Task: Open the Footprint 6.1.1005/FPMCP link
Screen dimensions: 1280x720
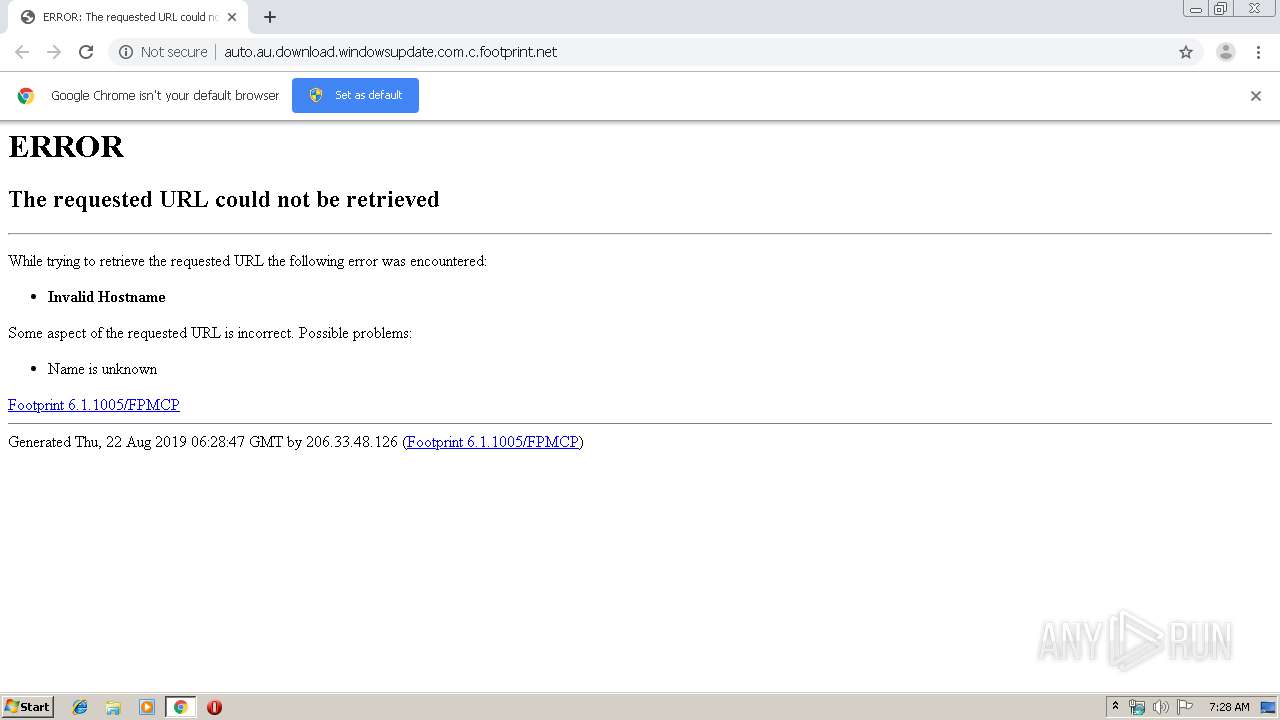Action: 94,405
